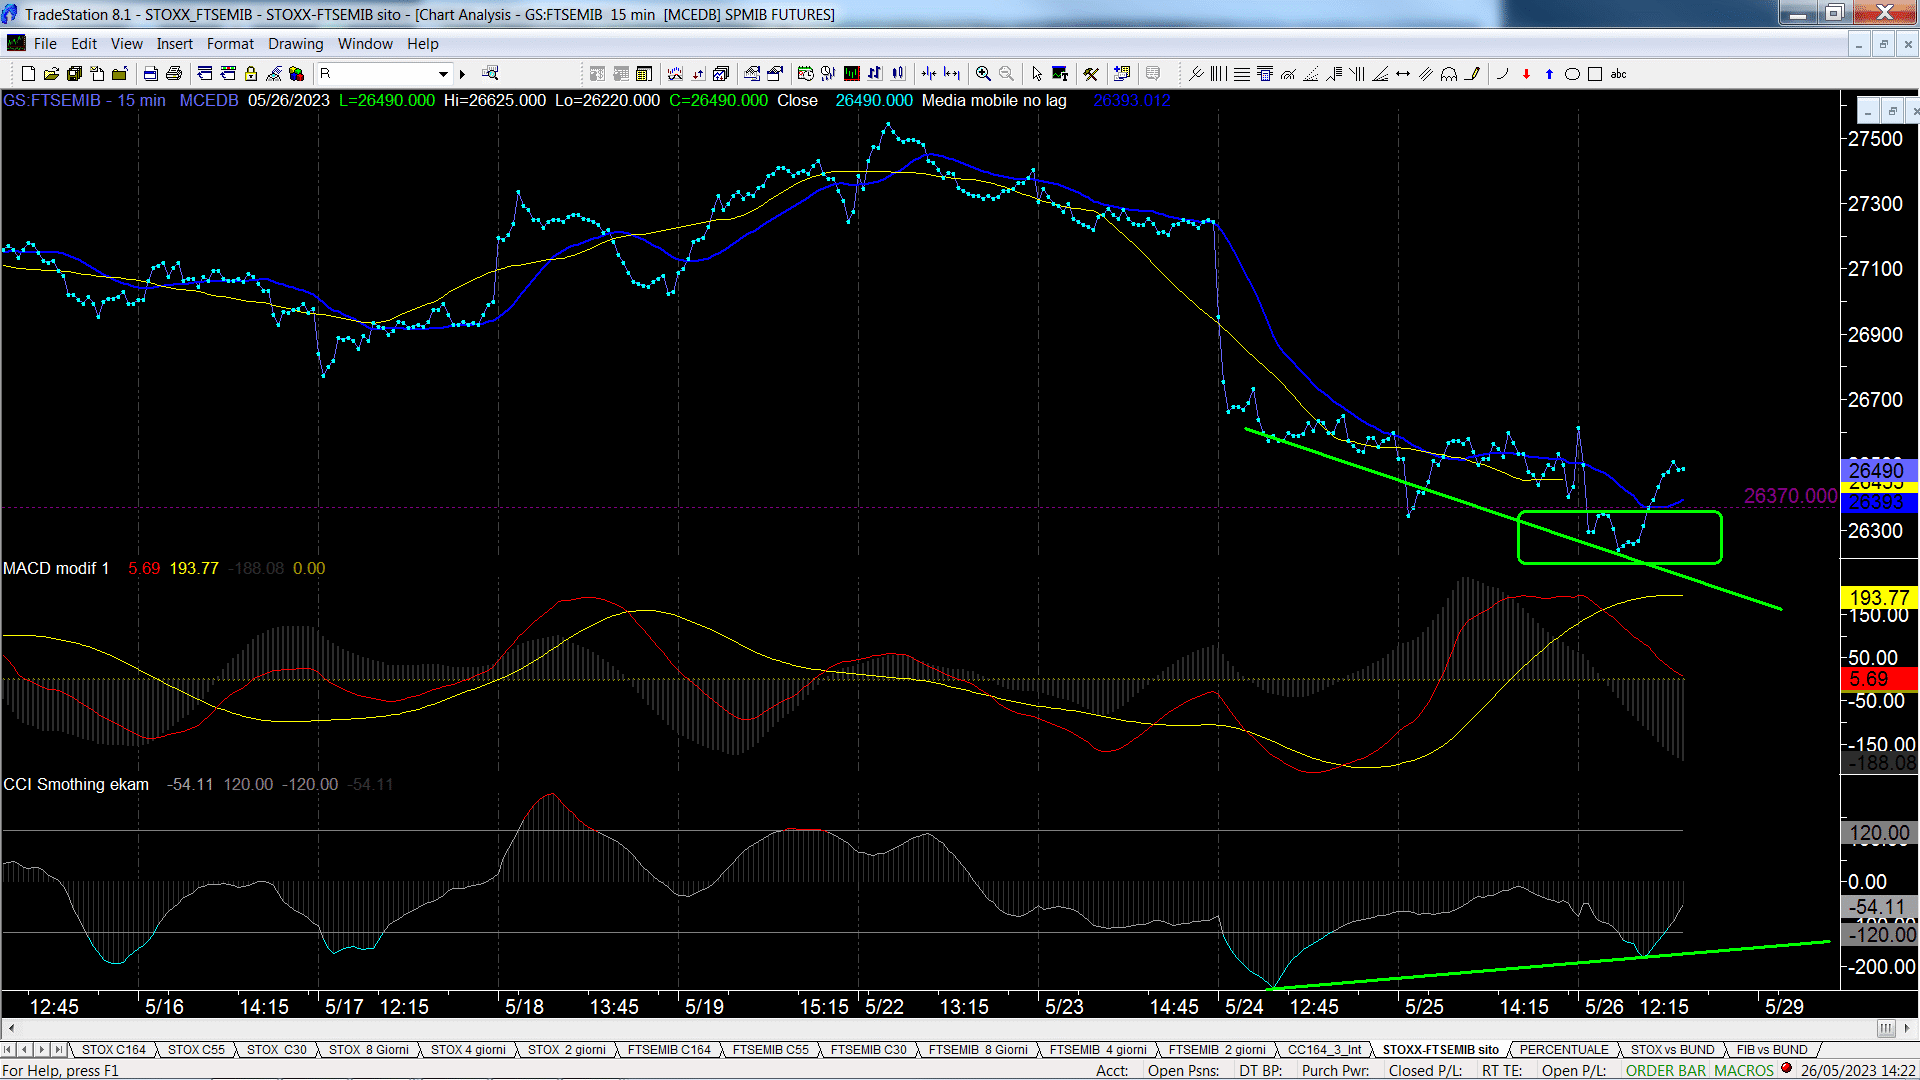The width and height of the screenshot is (1920, 1080).
Task: Create a new document with the blank page icon
Action: 28,74
